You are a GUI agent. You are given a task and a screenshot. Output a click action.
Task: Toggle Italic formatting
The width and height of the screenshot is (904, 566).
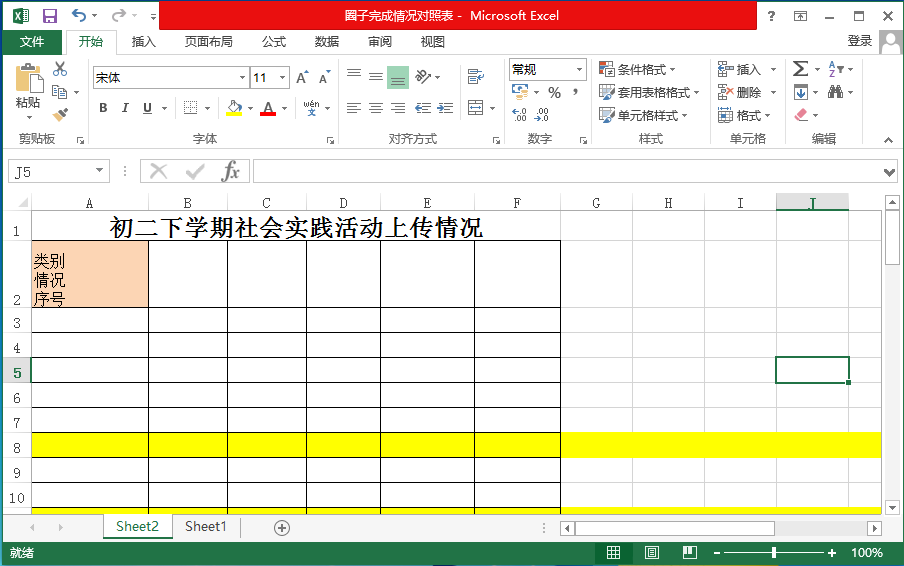tap(125, 108)
